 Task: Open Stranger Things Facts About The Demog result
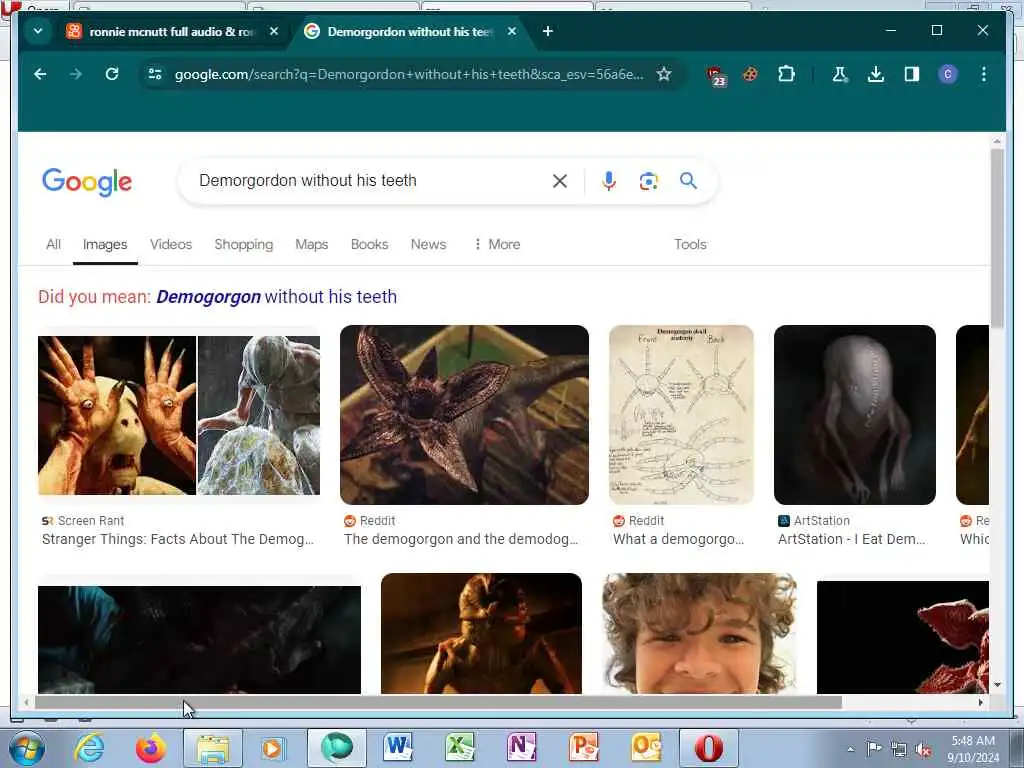click(178, 539)
